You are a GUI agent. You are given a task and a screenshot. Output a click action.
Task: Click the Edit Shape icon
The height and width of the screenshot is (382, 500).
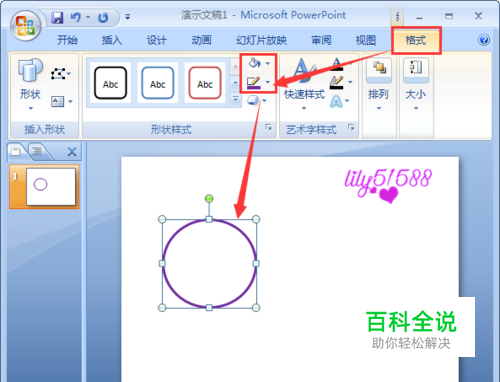click(58, 74)
